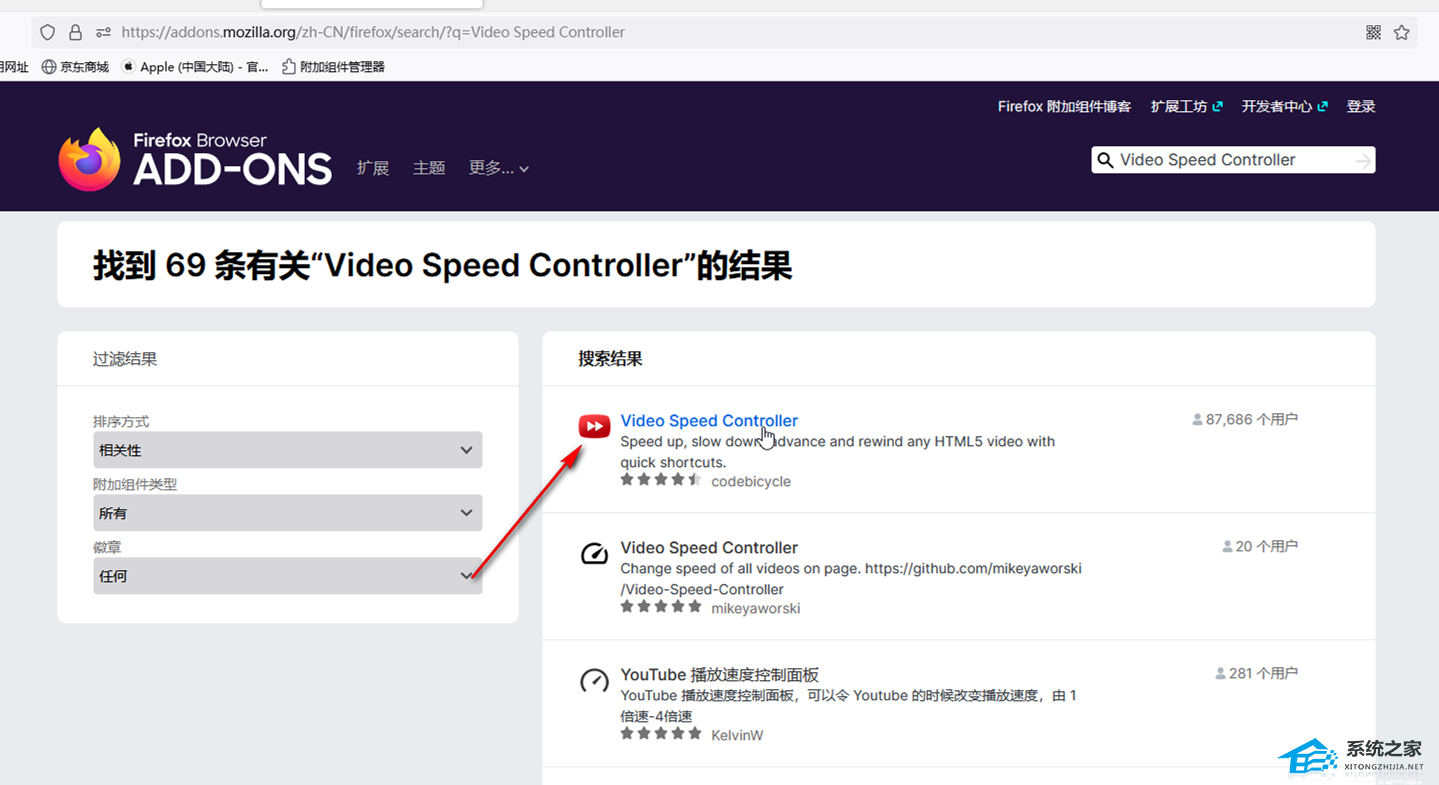1439x785 pixels.
Task: Click author name codebicycle
Action: pyautogui.click(x=751, y=481)
